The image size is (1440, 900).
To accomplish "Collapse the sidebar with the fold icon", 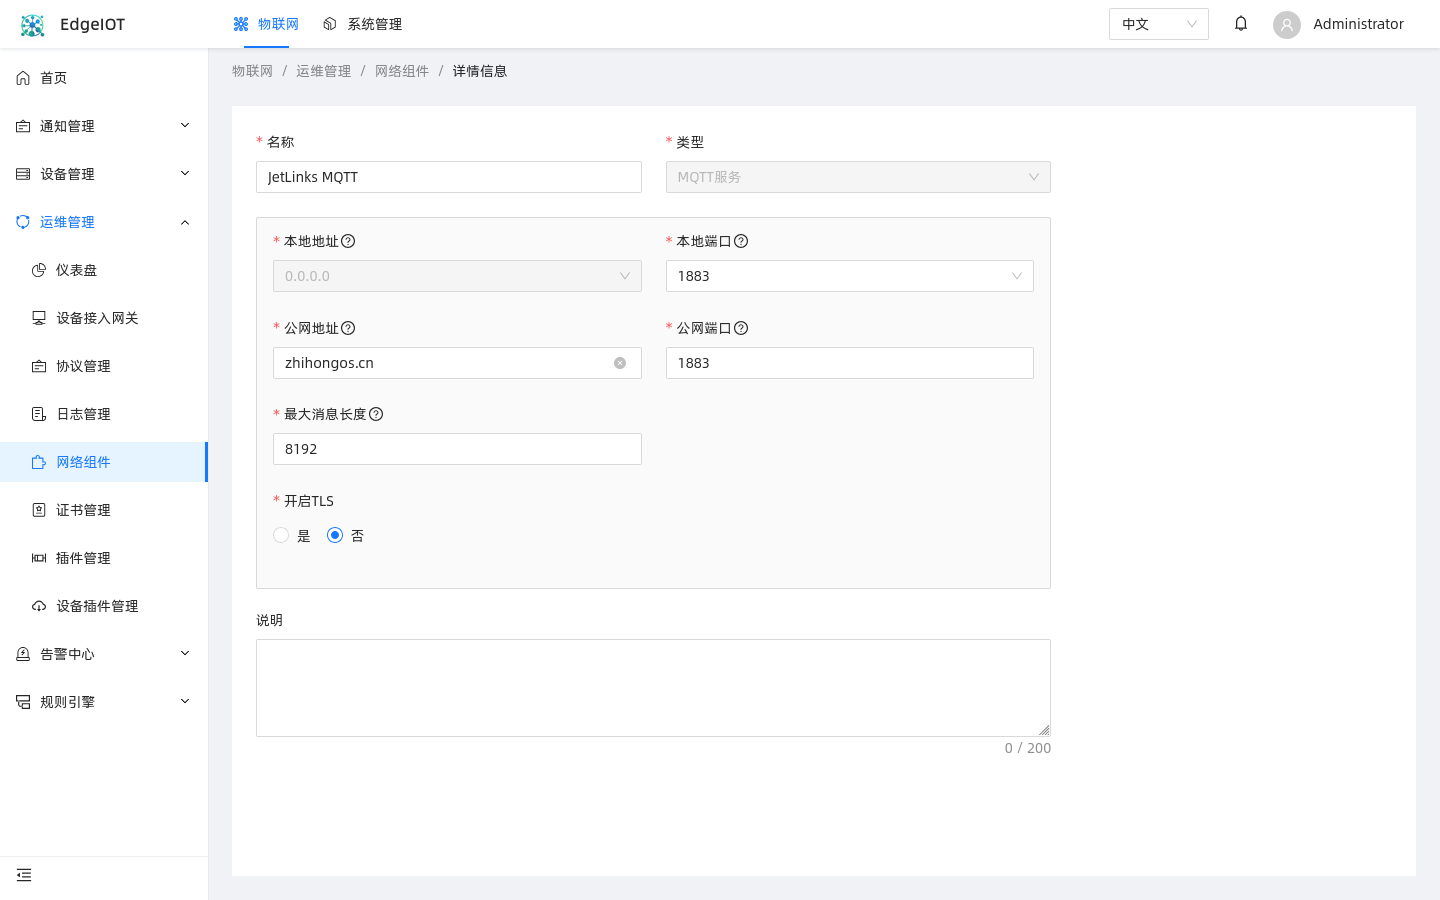I will 24,875.
